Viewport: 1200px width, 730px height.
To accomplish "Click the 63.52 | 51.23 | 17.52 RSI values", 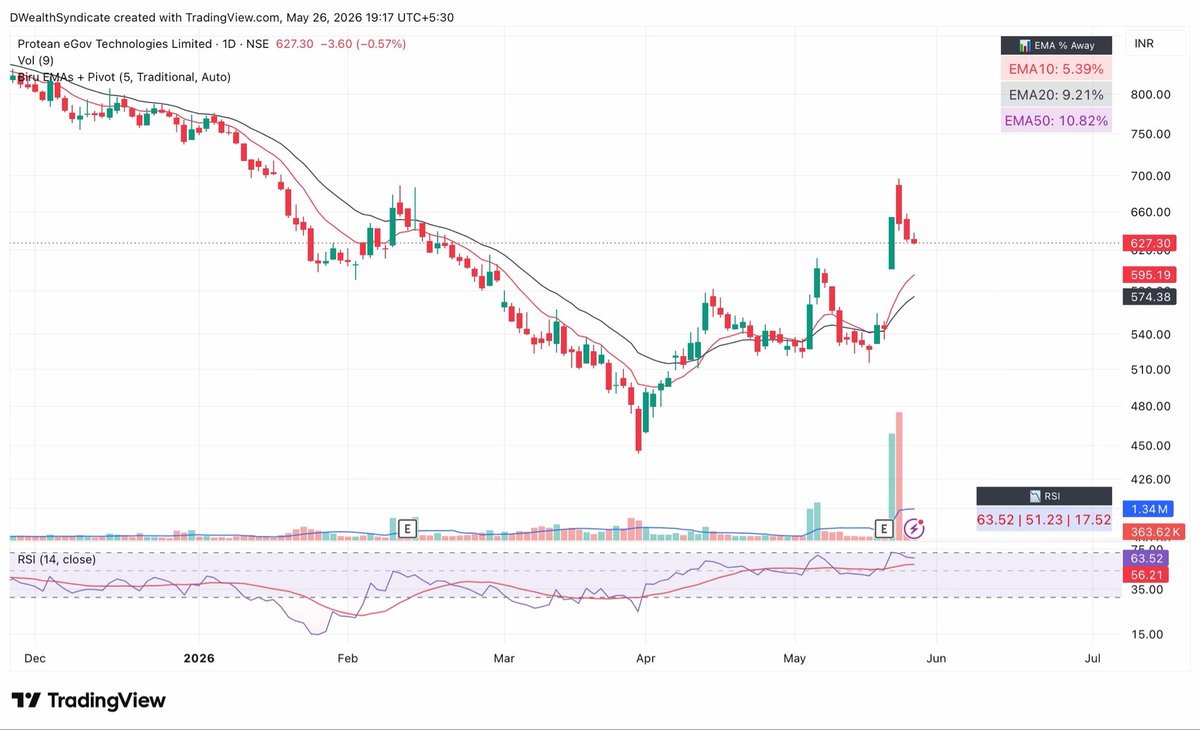I will point(1044,518).
